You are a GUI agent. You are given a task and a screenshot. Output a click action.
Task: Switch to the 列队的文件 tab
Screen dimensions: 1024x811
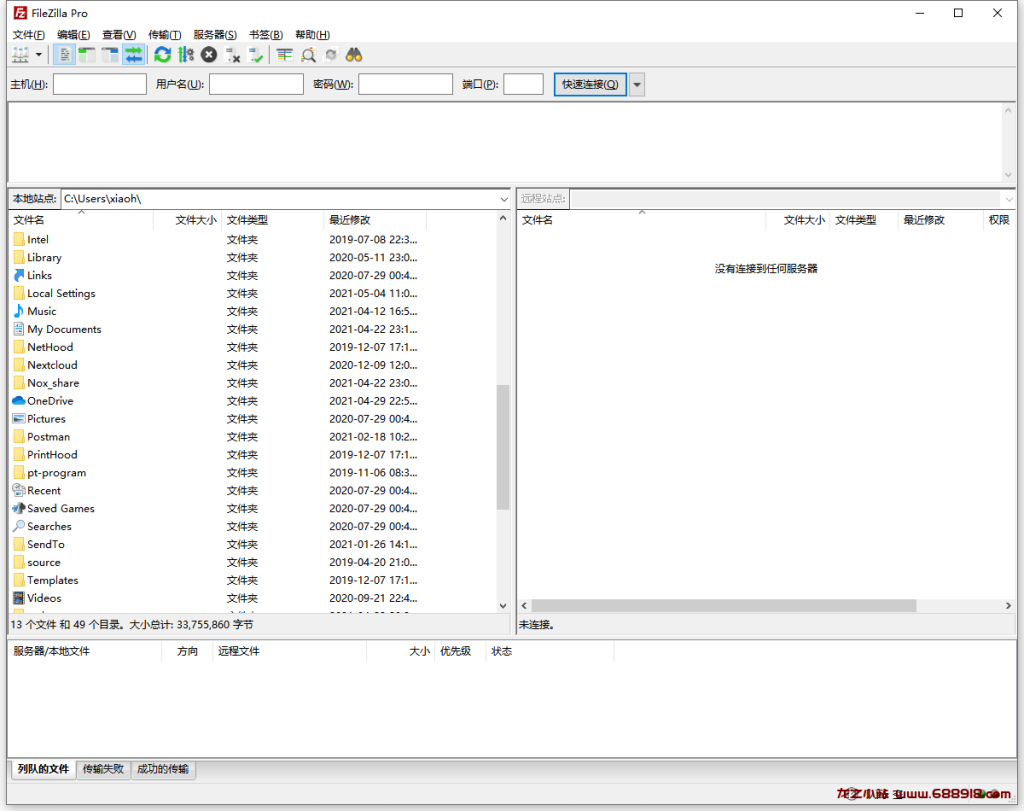point(43,769)
